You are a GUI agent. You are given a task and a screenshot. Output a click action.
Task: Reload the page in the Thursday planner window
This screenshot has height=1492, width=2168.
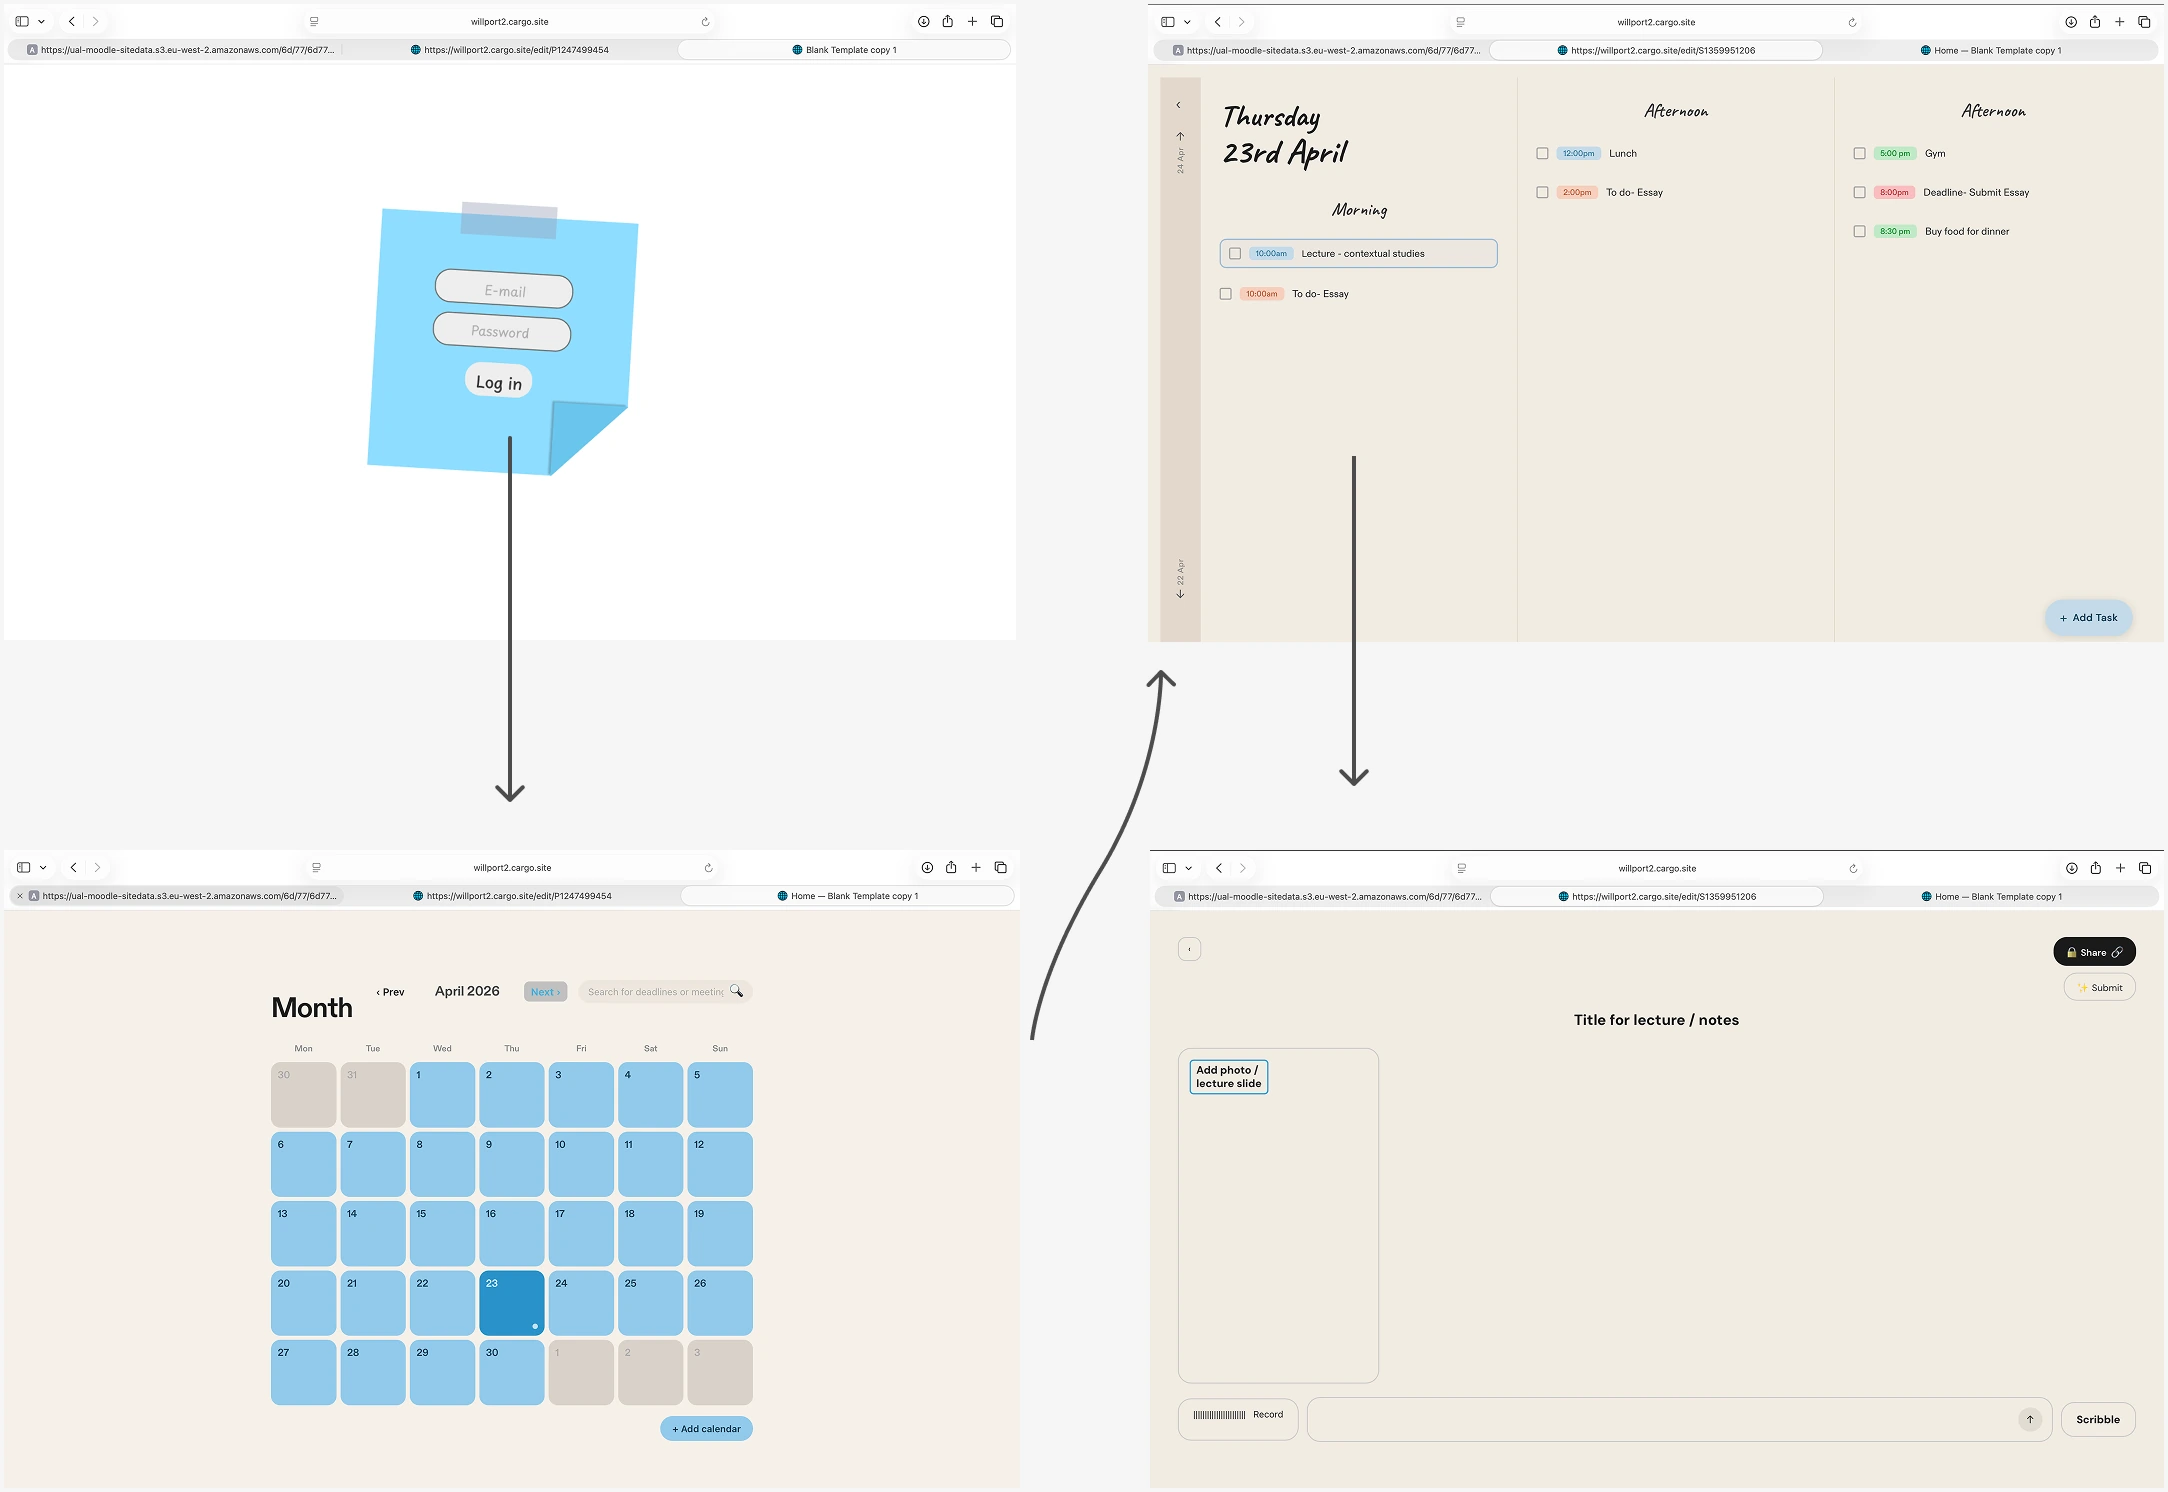1852,22
